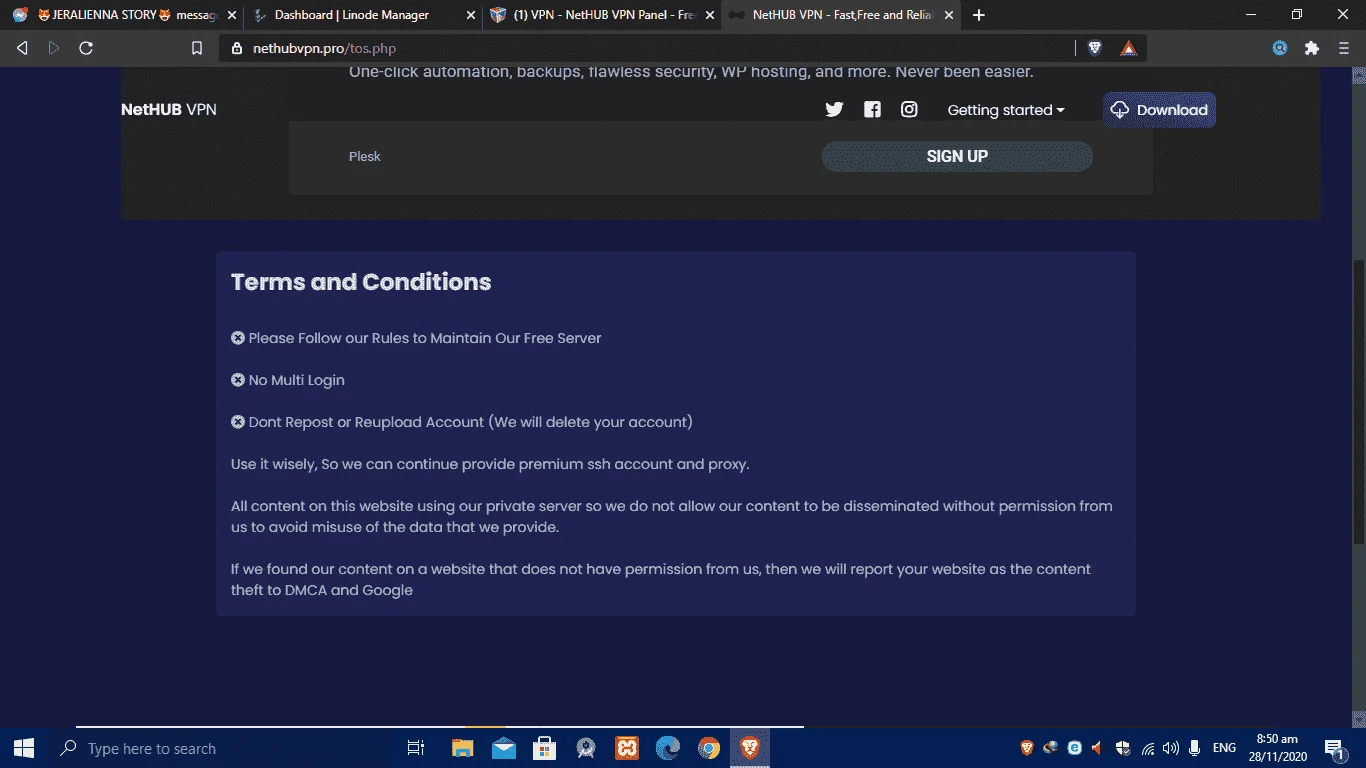Click the Plesk label in the ad

(x=365, y=156)
